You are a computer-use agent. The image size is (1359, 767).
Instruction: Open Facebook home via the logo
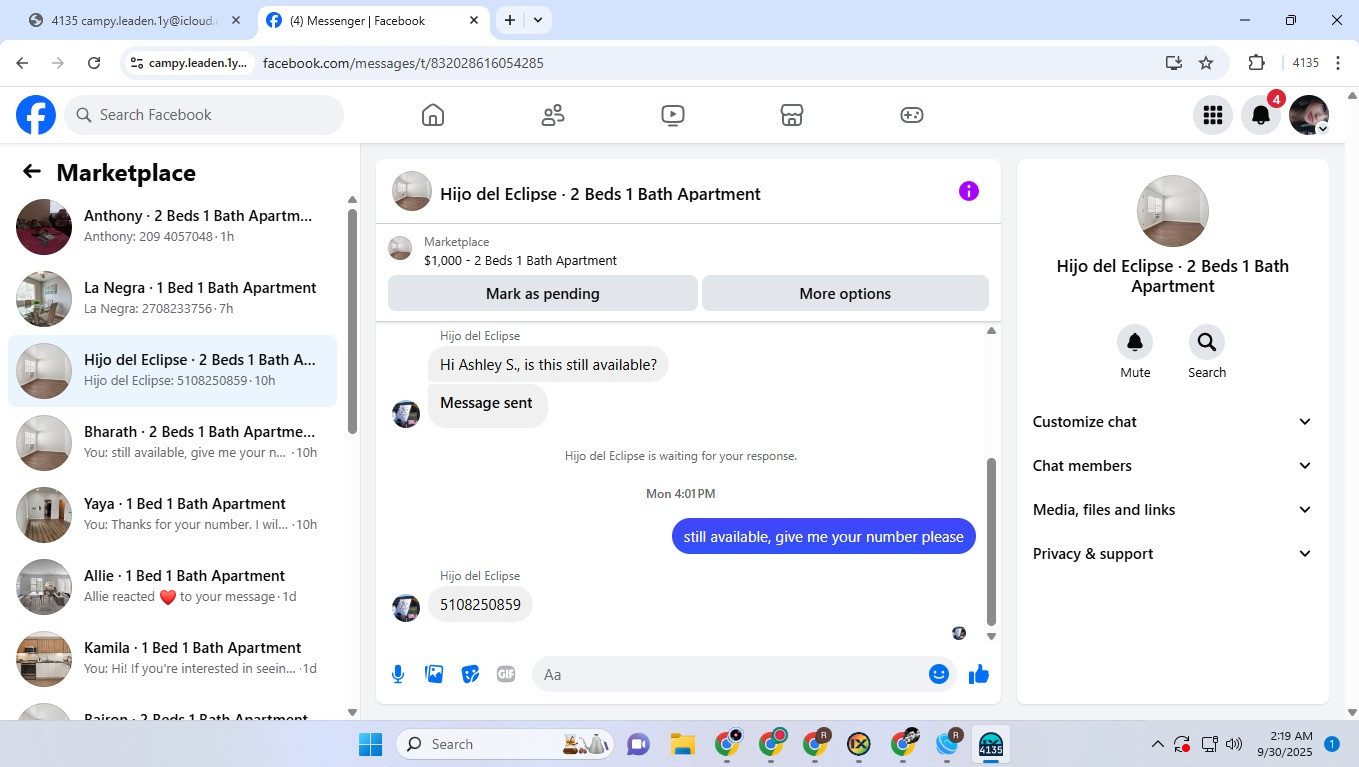click(x=36, y=115)
